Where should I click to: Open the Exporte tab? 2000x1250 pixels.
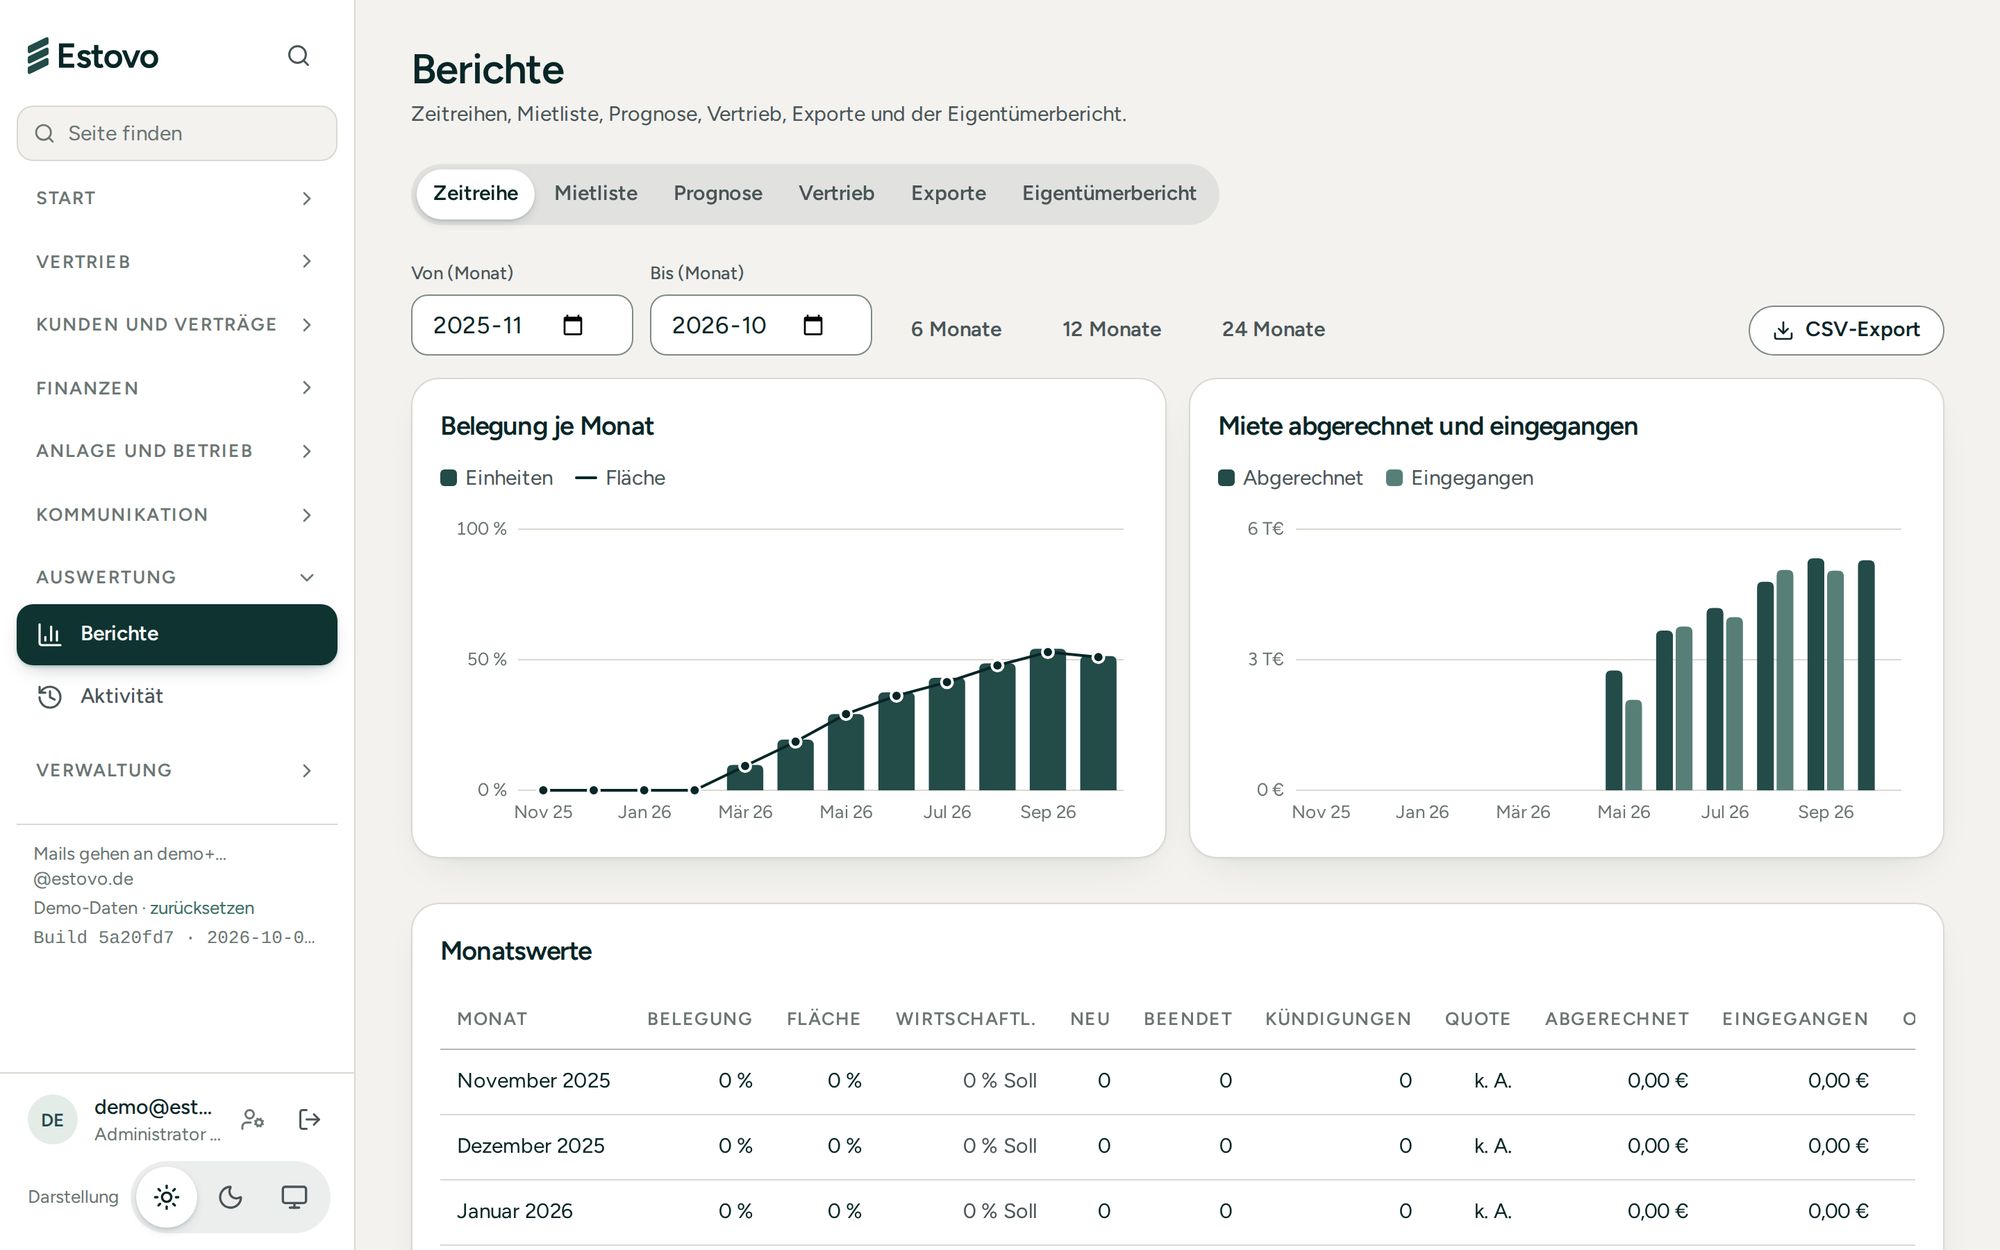point(948,193)
